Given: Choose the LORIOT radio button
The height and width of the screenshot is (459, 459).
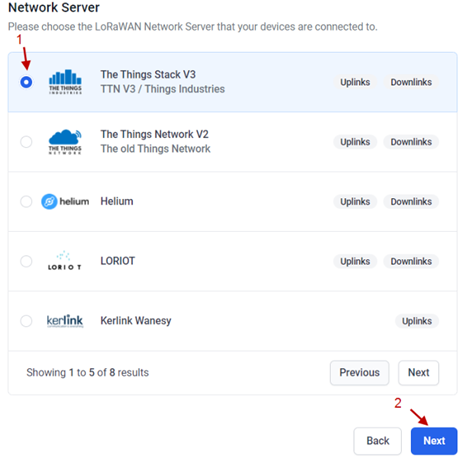Looking at the screenshot, I should (x=26, y=261).
